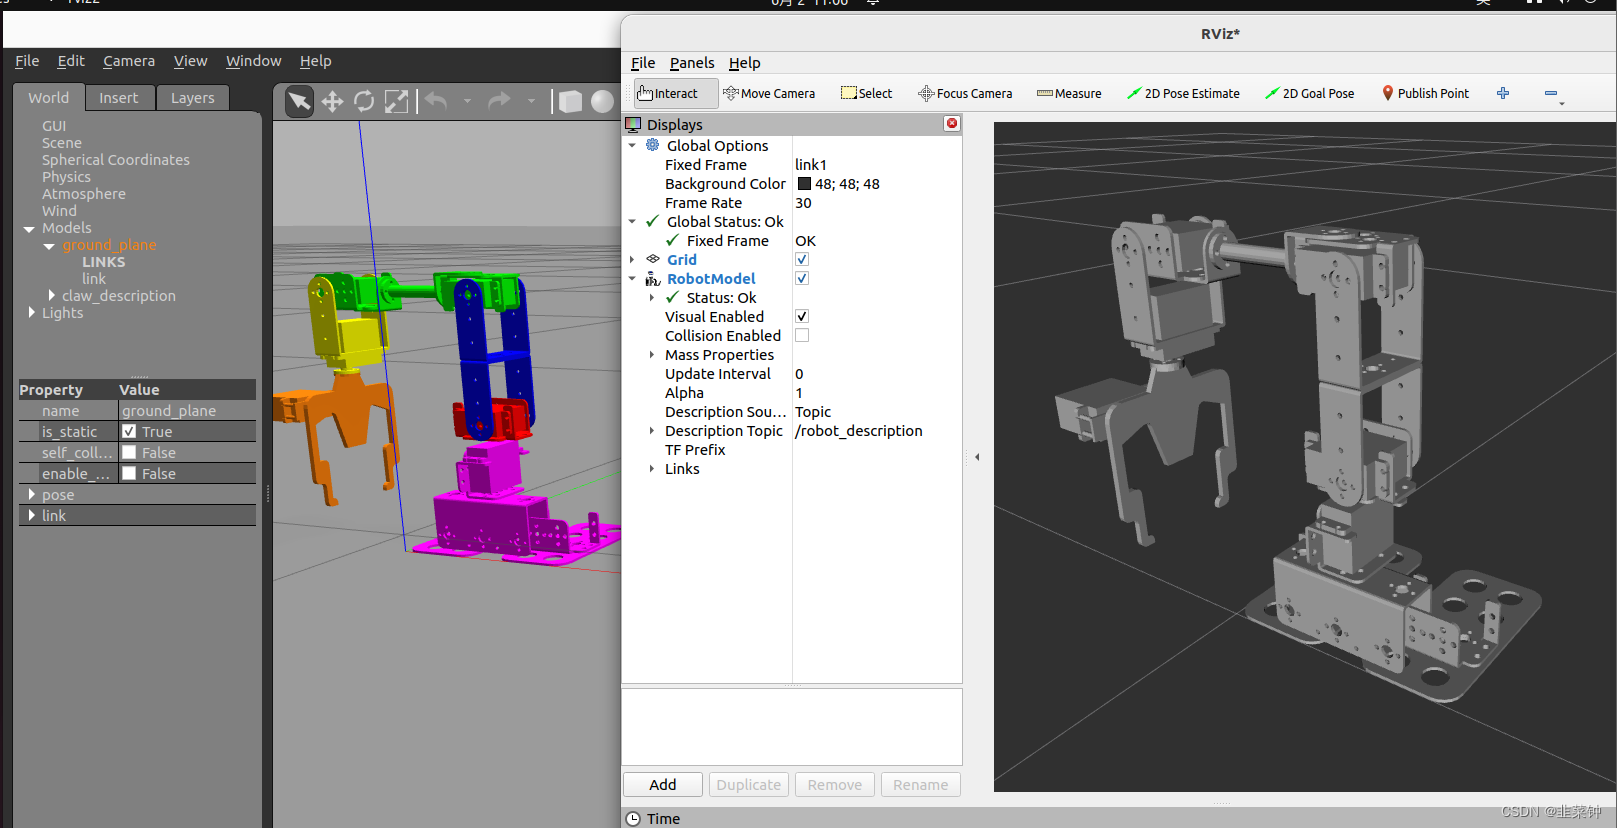The image size is (1617, 828).
Task: Collapse the Global Status section
Action: [632, 221]
